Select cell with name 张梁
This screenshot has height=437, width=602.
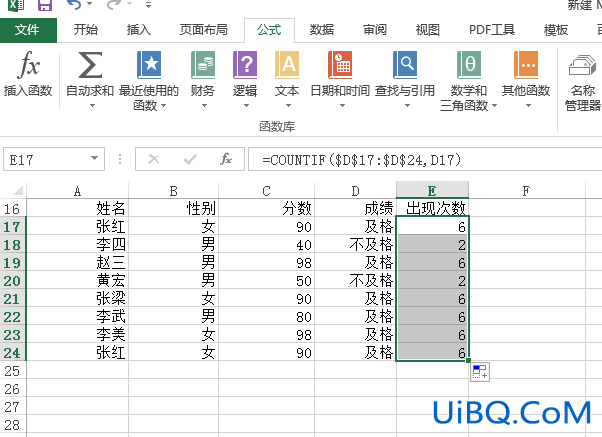77,298
